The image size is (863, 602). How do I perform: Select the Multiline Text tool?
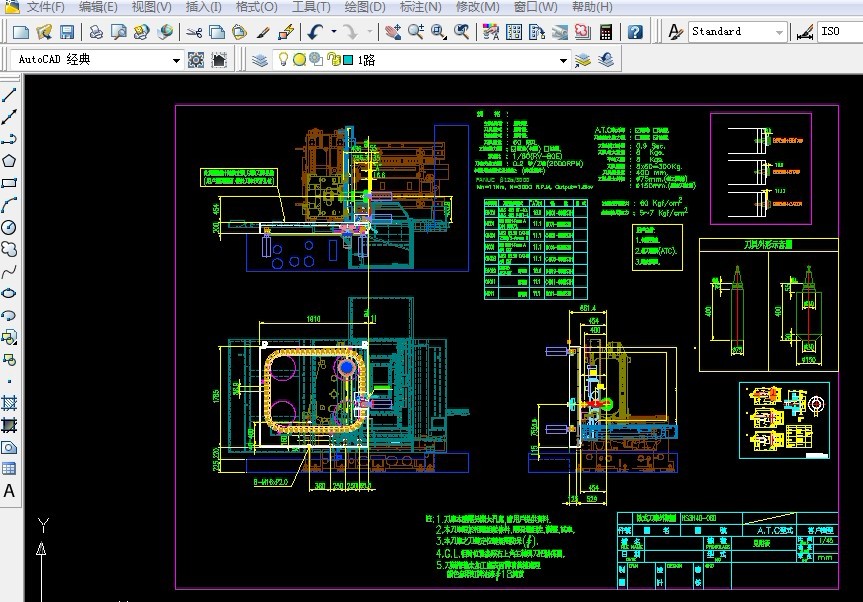click(x=11, y=491)
